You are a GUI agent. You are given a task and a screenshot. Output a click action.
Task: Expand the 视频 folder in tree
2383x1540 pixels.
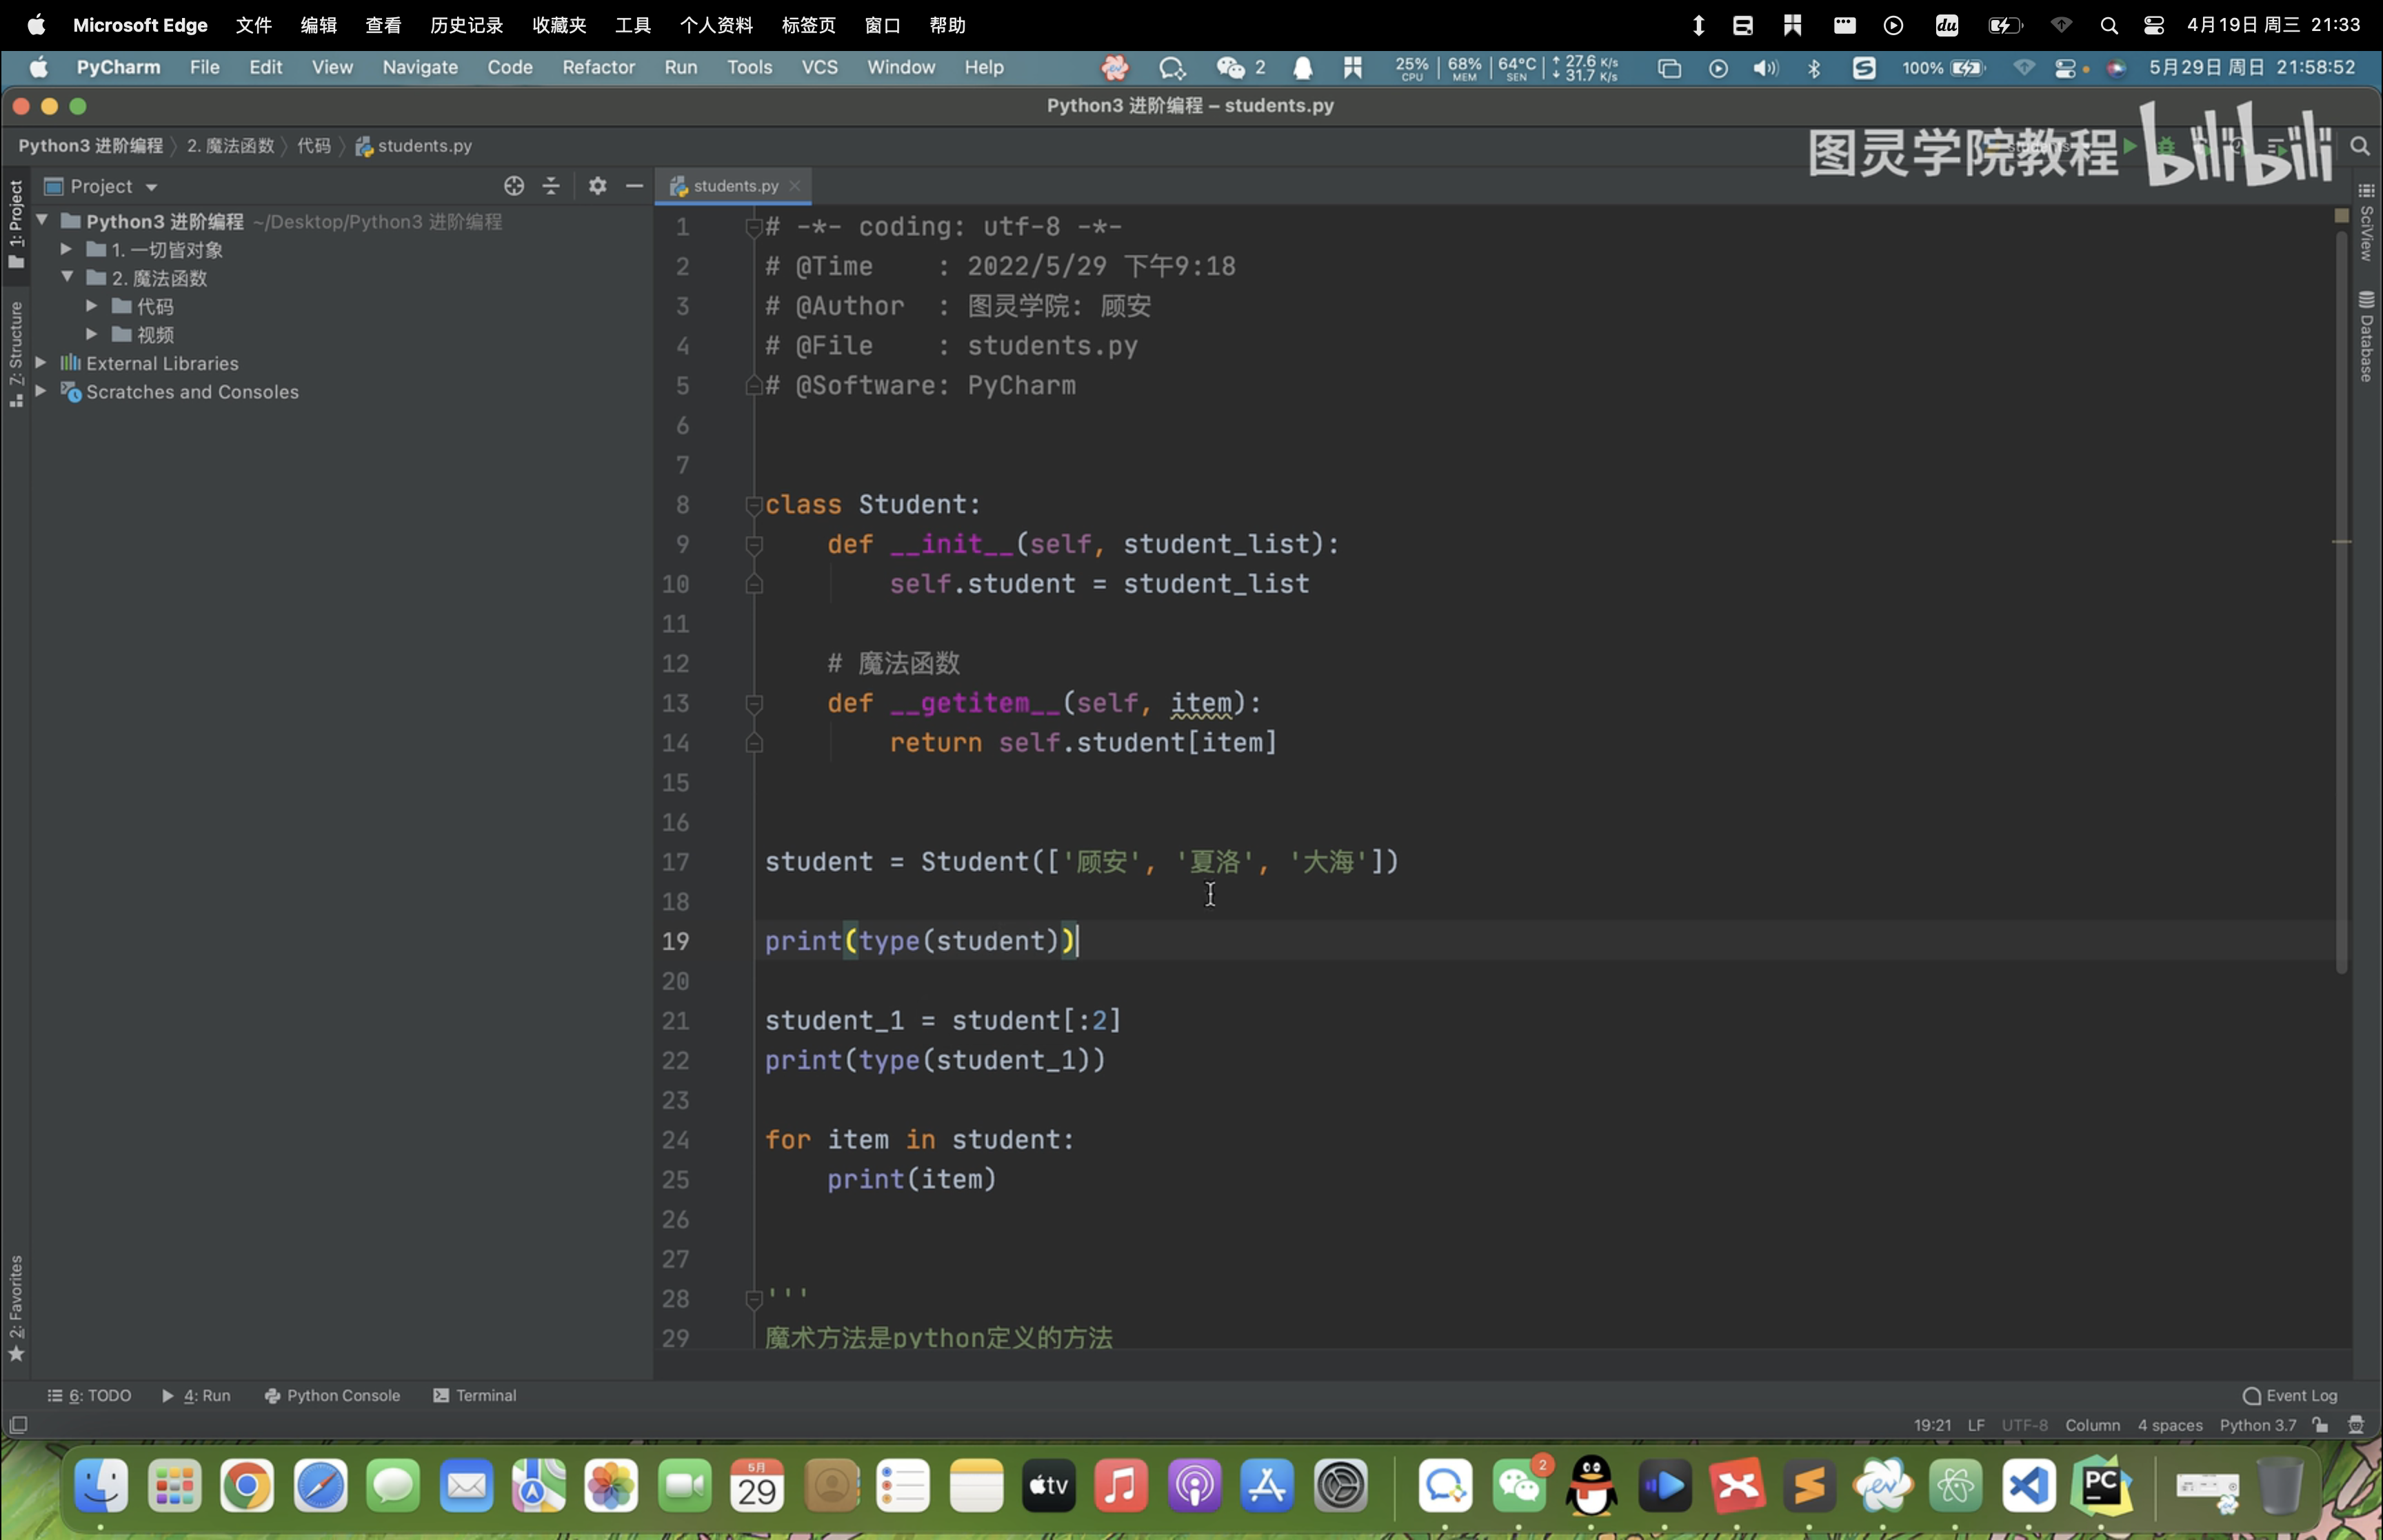[91, 334]
